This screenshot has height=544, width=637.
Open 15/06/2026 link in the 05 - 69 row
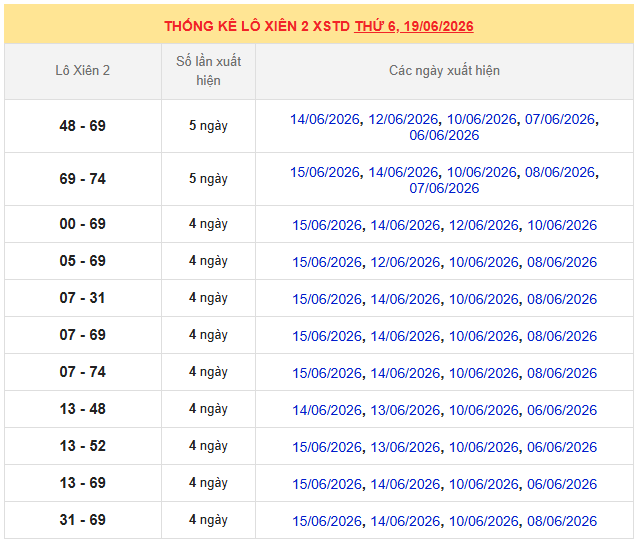coord(327,262)
